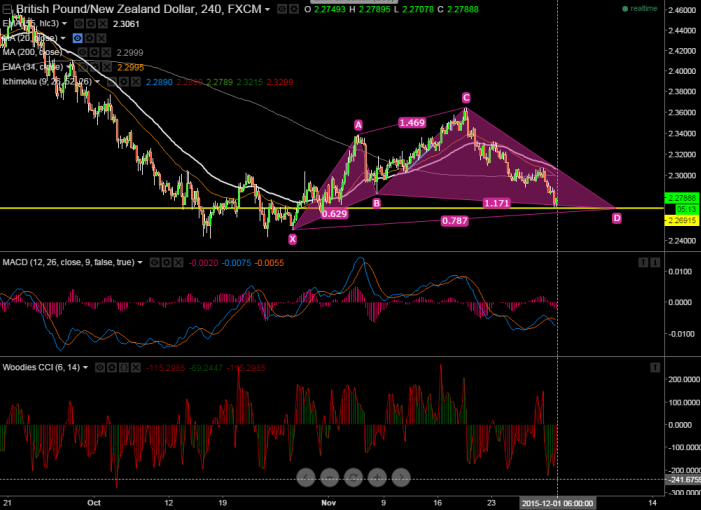Collapse the main chart legend toggle icon

point(8,8)
